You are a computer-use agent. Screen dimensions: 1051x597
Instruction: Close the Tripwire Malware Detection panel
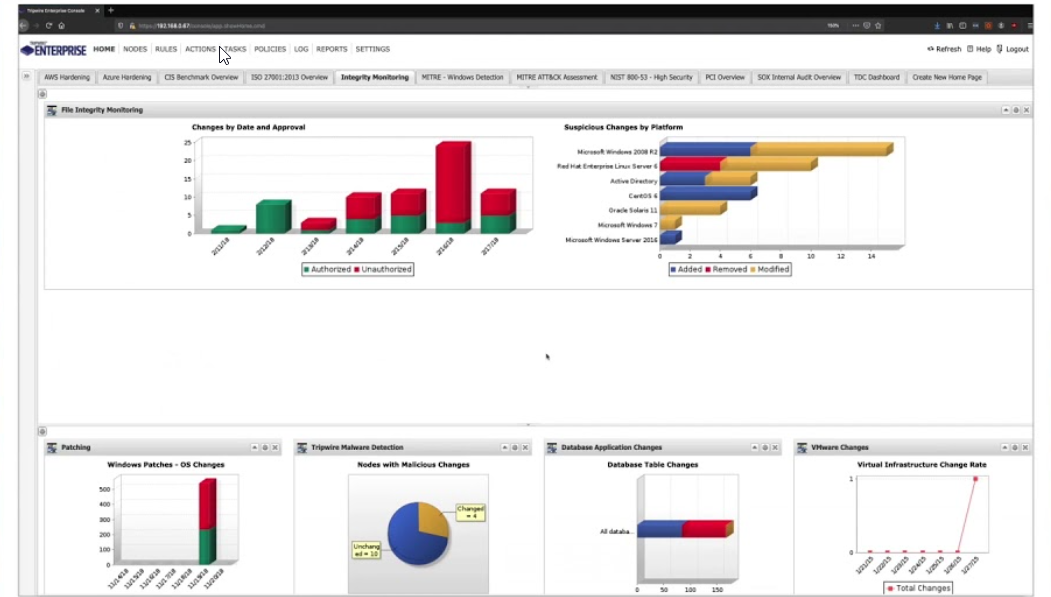point(525,448)
